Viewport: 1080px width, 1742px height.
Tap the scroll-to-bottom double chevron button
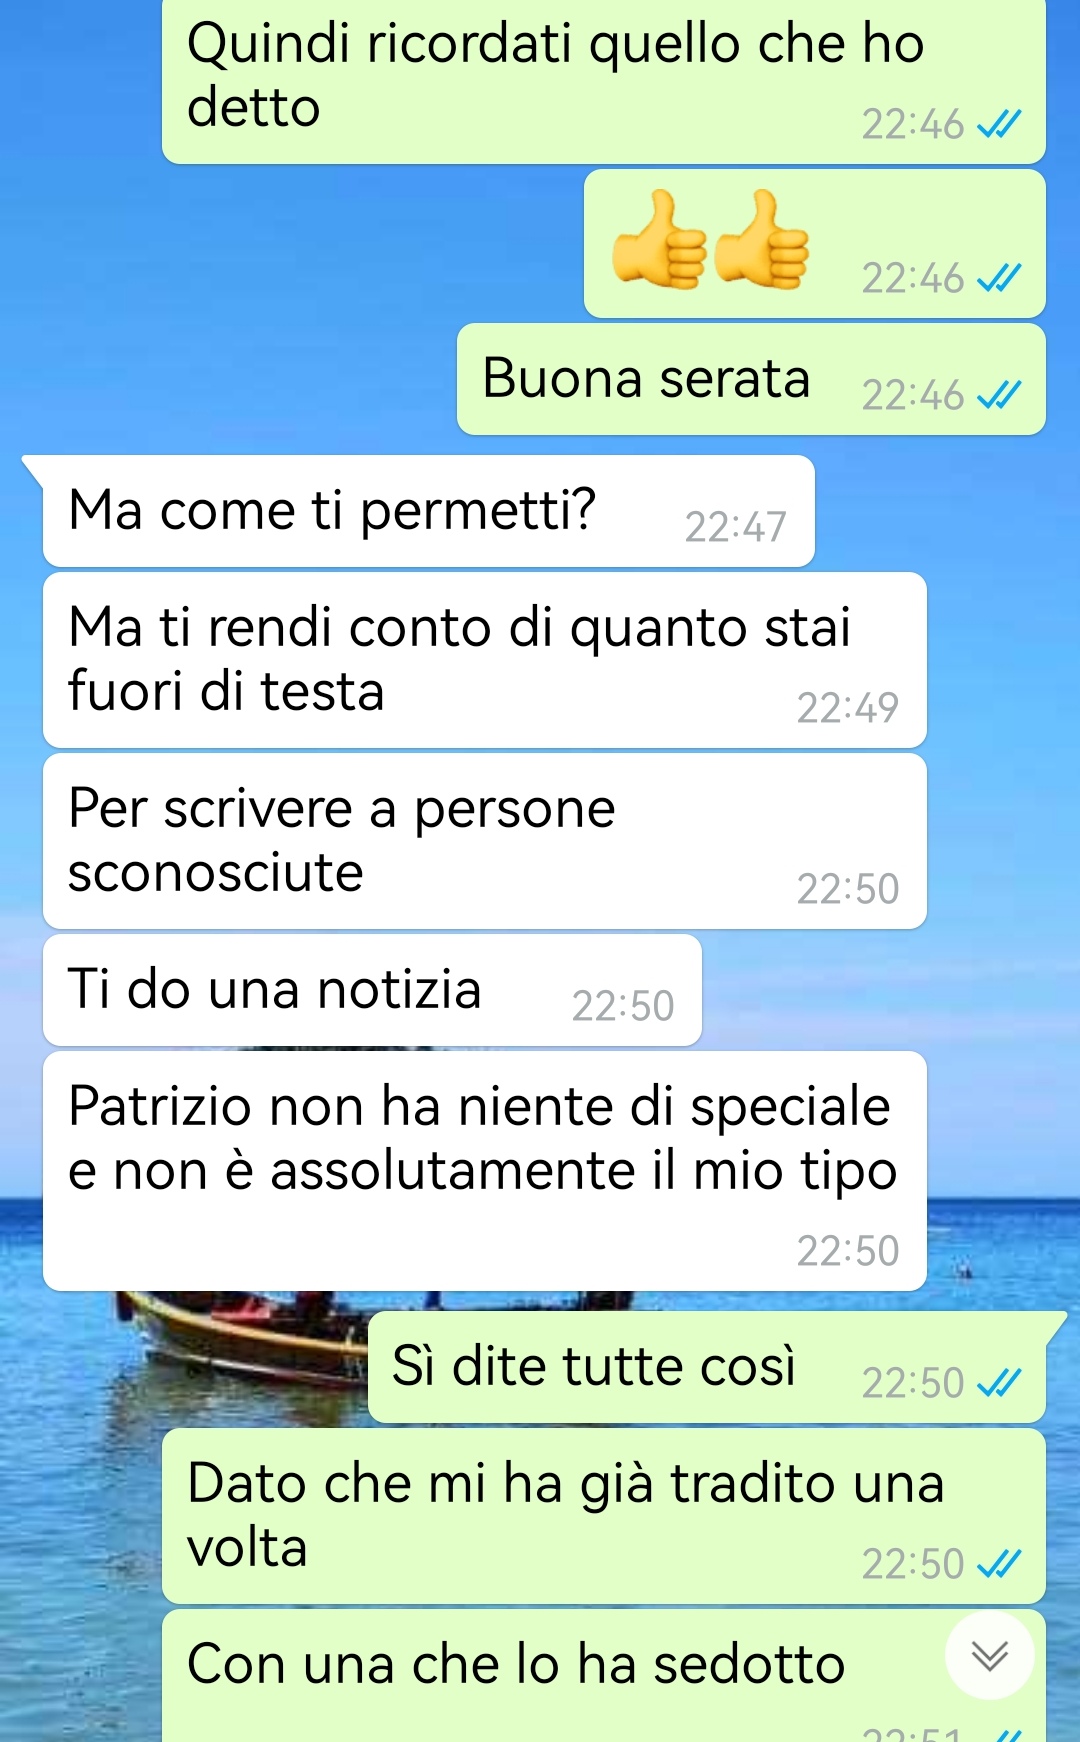(989, 1656)
